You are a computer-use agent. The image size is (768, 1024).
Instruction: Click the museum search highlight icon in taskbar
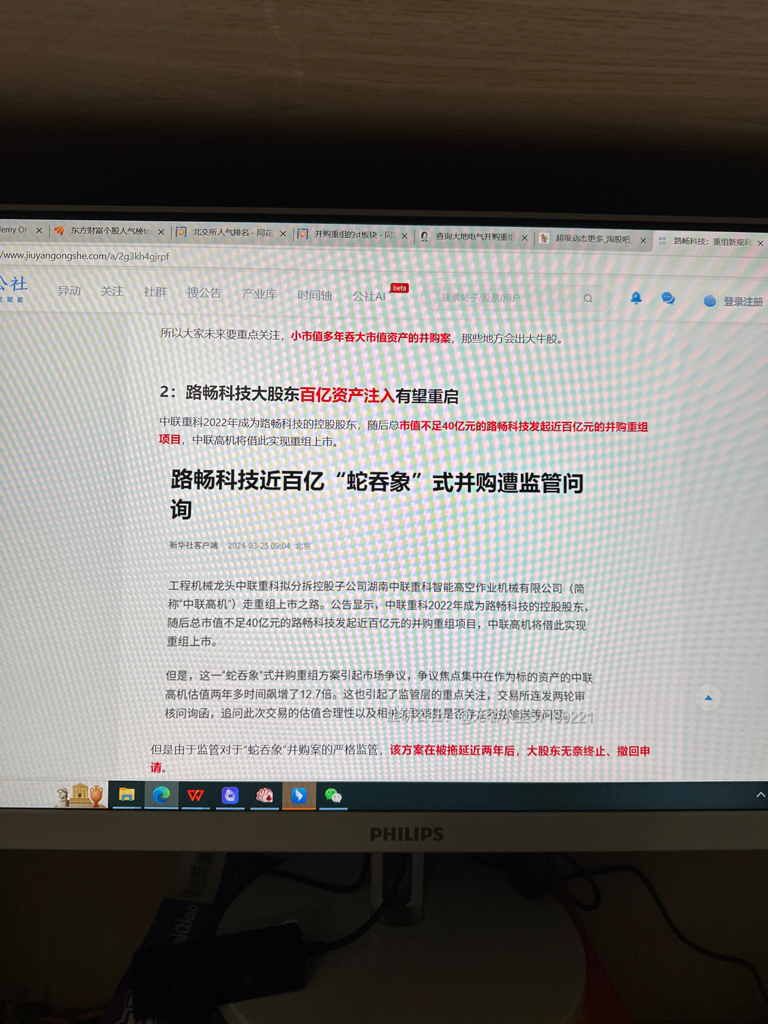pos(80,794)
